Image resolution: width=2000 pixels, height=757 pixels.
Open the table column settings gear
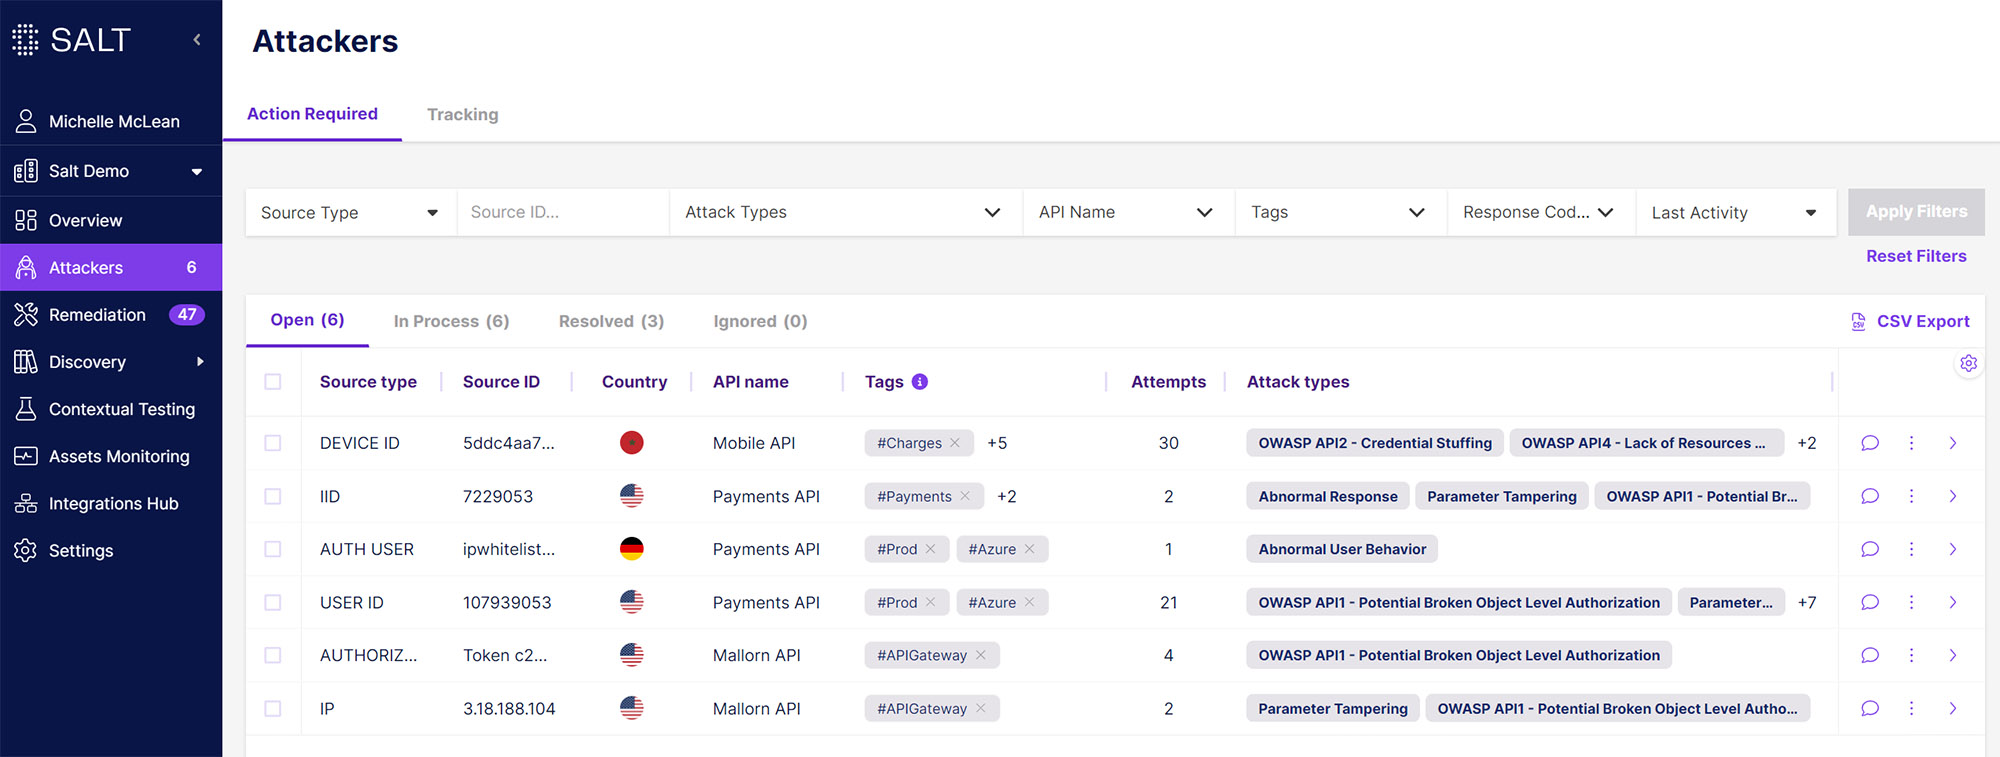point(1968,364)
